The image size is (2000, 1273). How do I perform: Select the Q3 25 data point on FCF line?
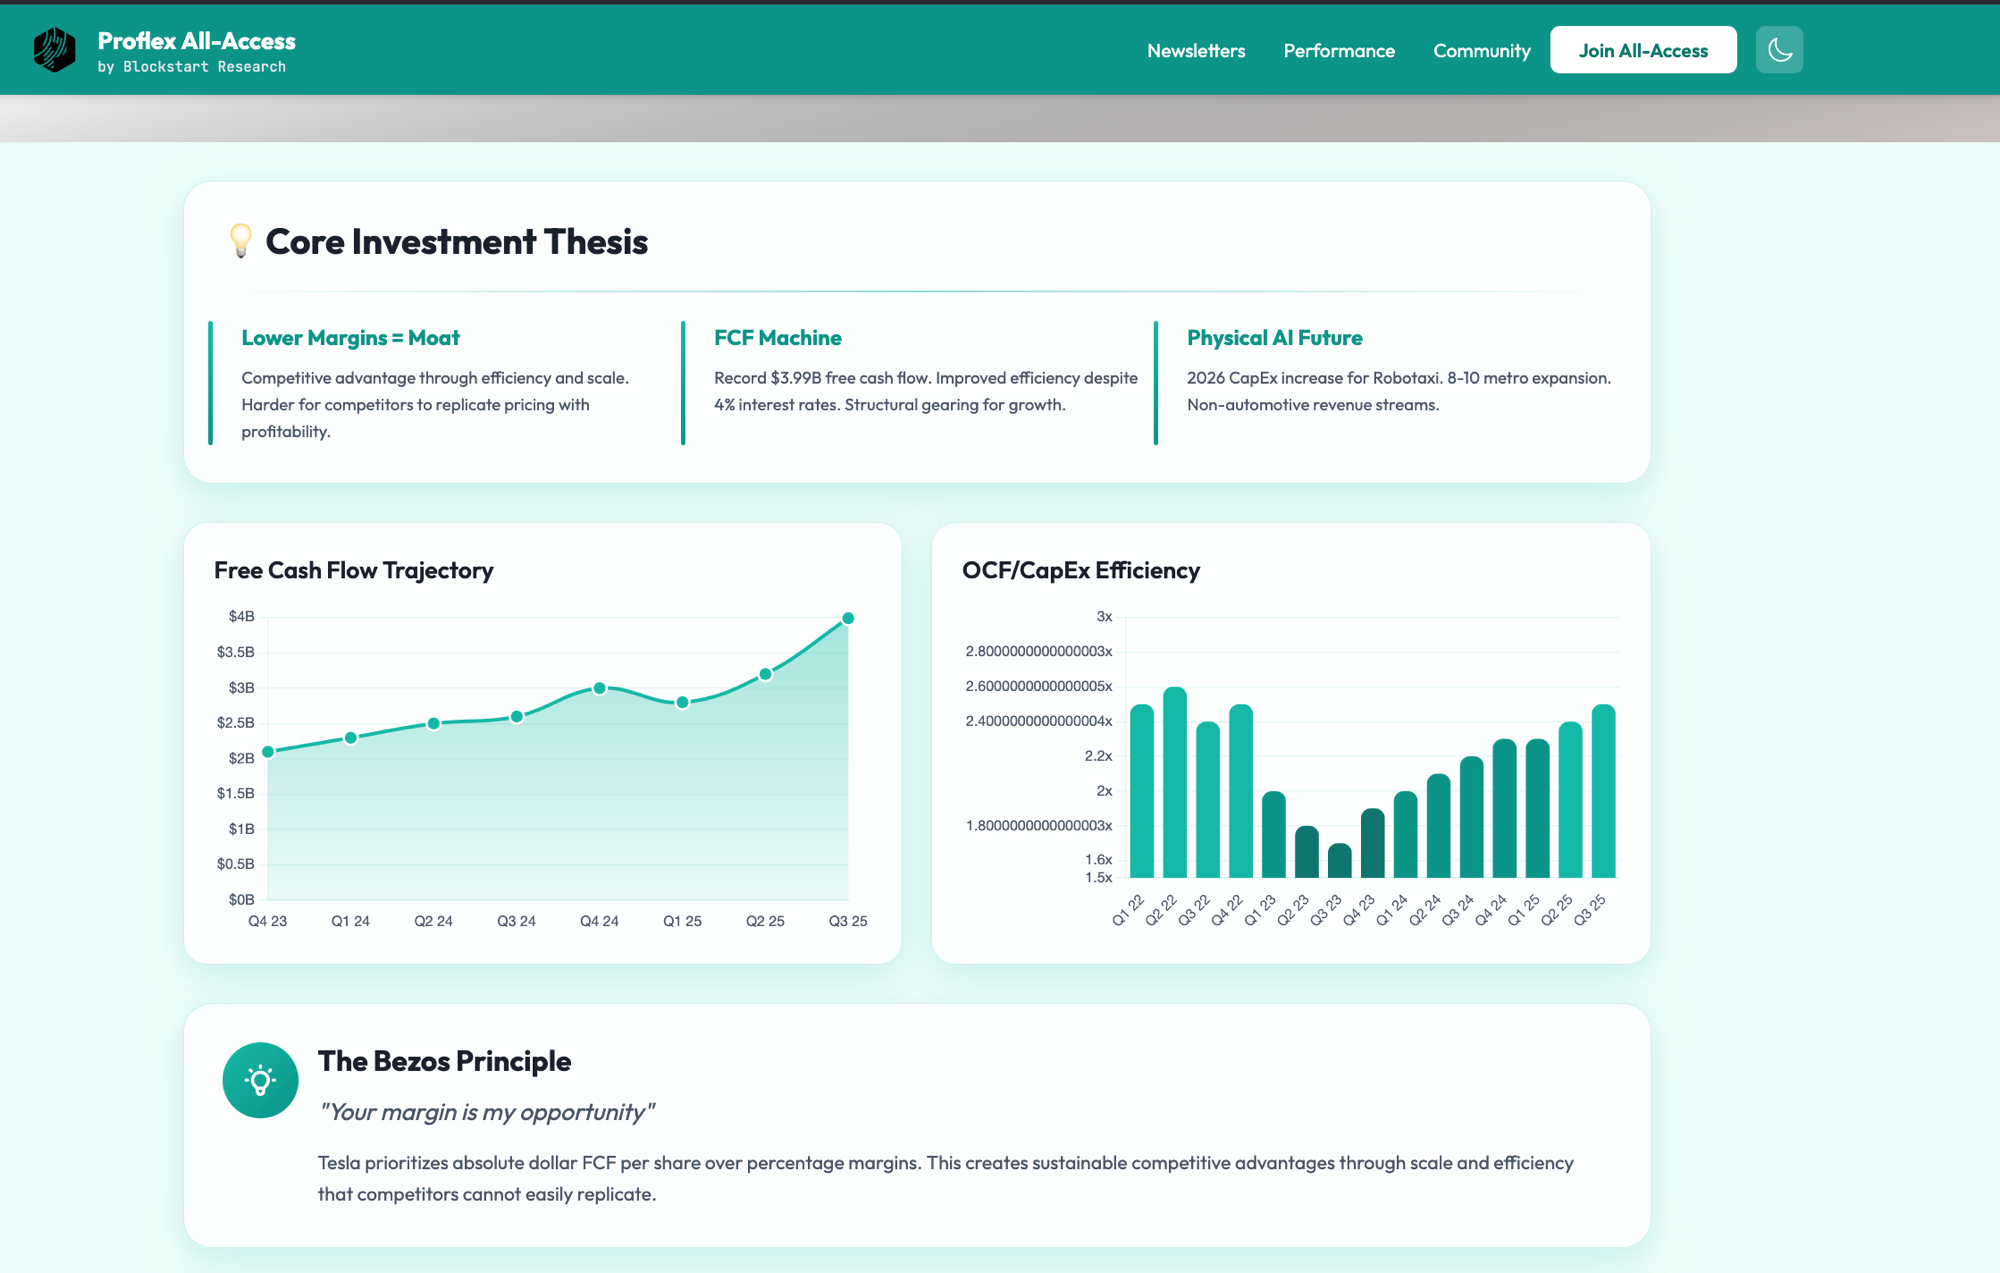pos(848,618)
